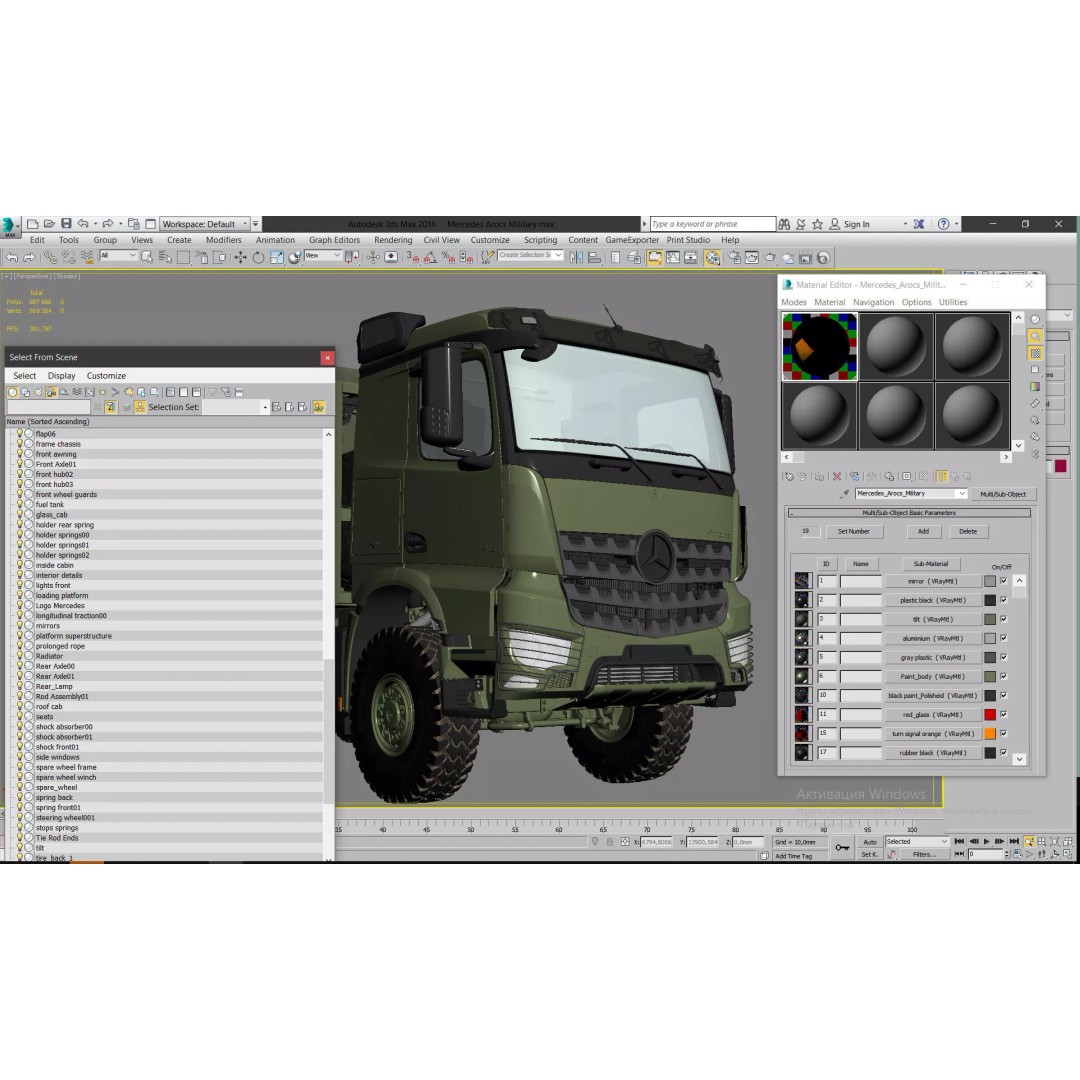Uncheck On/Off for mirror sub-material
Viewport: 1080px width, 1080px height.
[x=1004, y=581]
